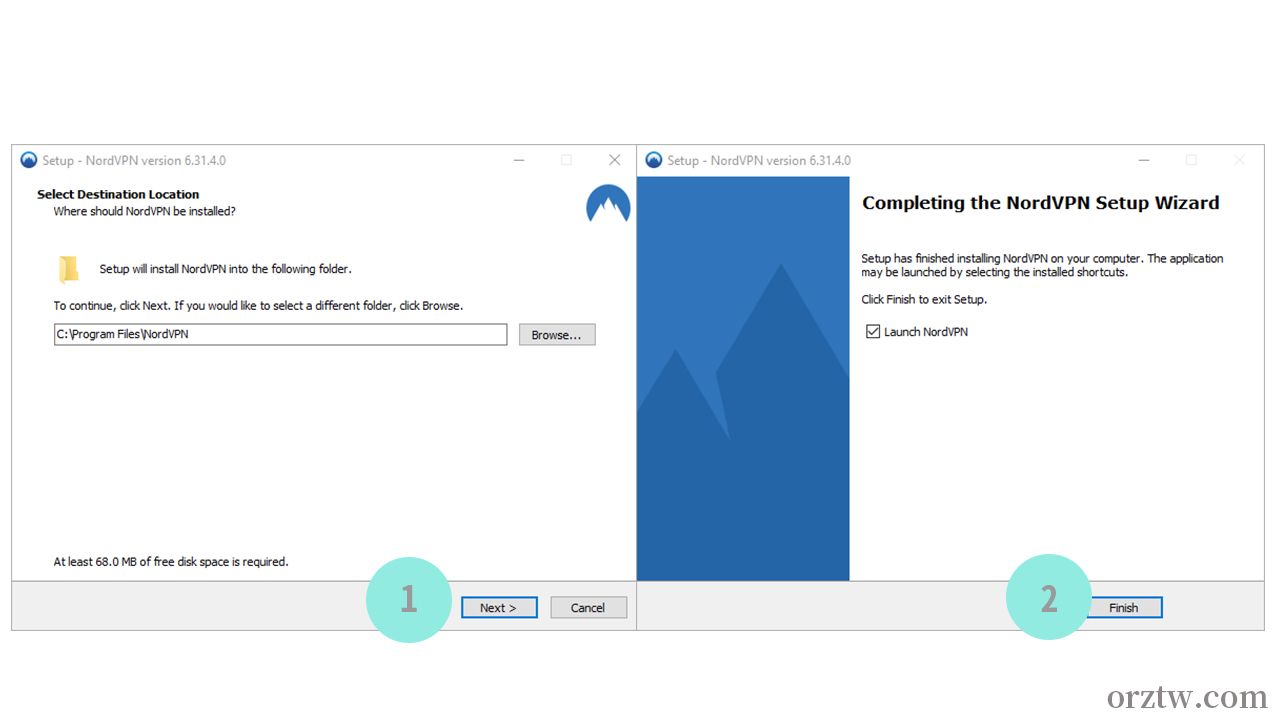
Task: Open the Browse... folder picker
Action: point(557,335)
